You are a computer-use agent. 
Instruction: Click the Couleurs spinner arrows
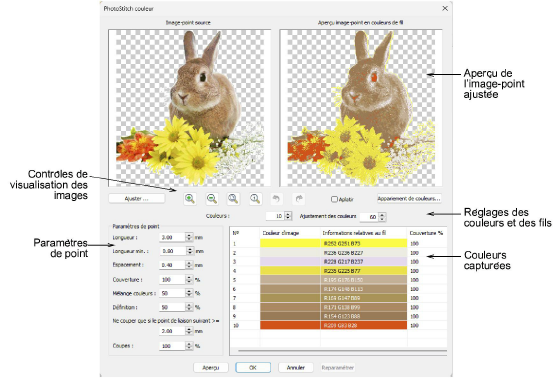tap(288, 216)
